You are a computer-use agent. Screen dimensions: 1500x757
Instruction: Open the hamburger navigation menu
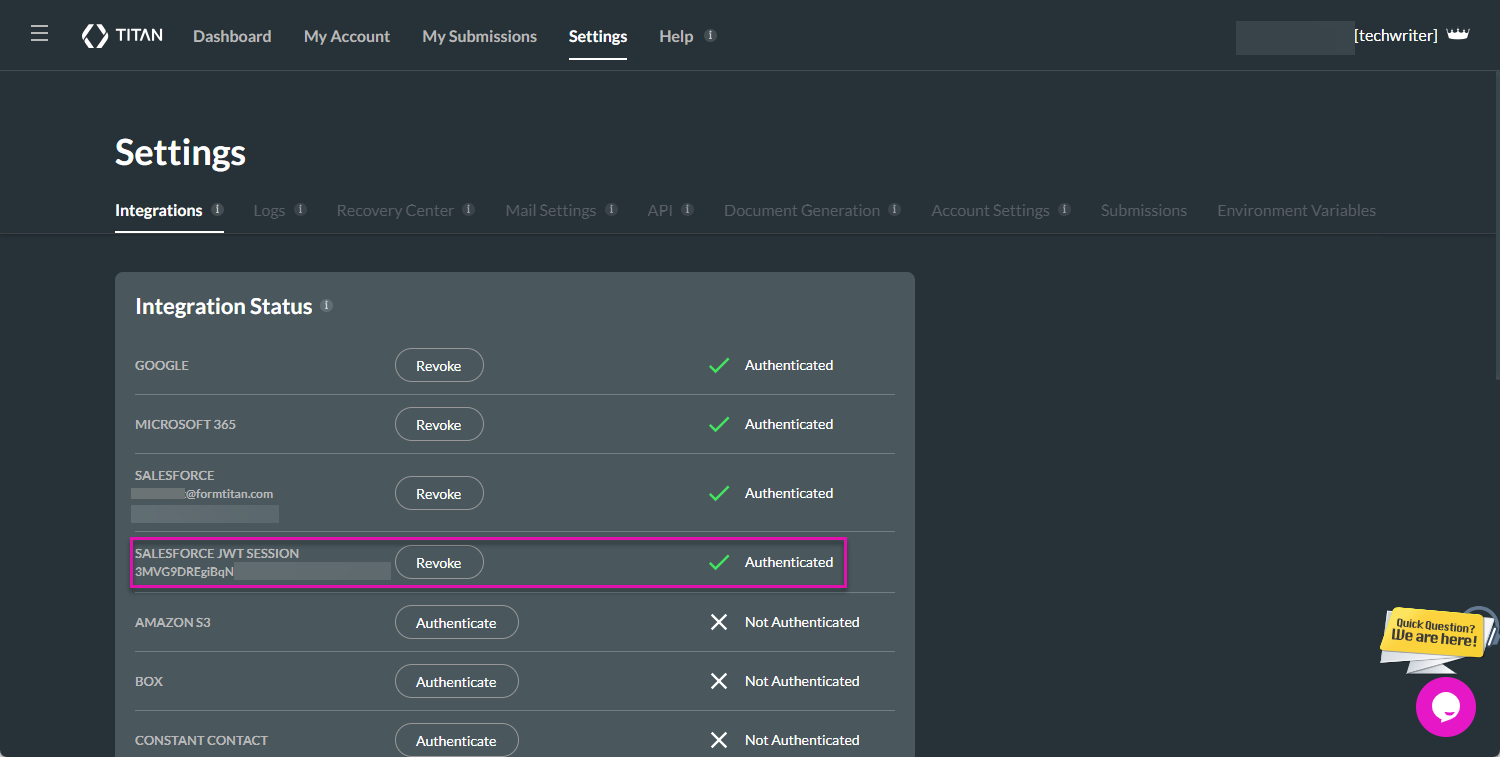[x=39, y=32]
